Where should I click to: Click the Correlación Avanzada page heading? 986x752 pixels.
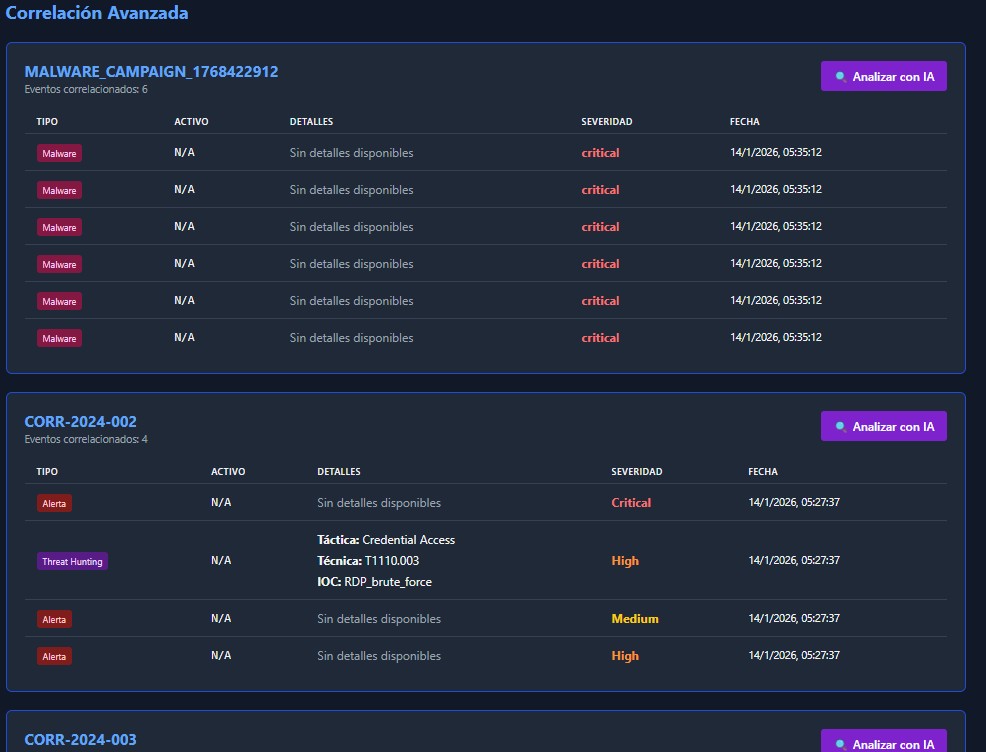coord(95,13)
